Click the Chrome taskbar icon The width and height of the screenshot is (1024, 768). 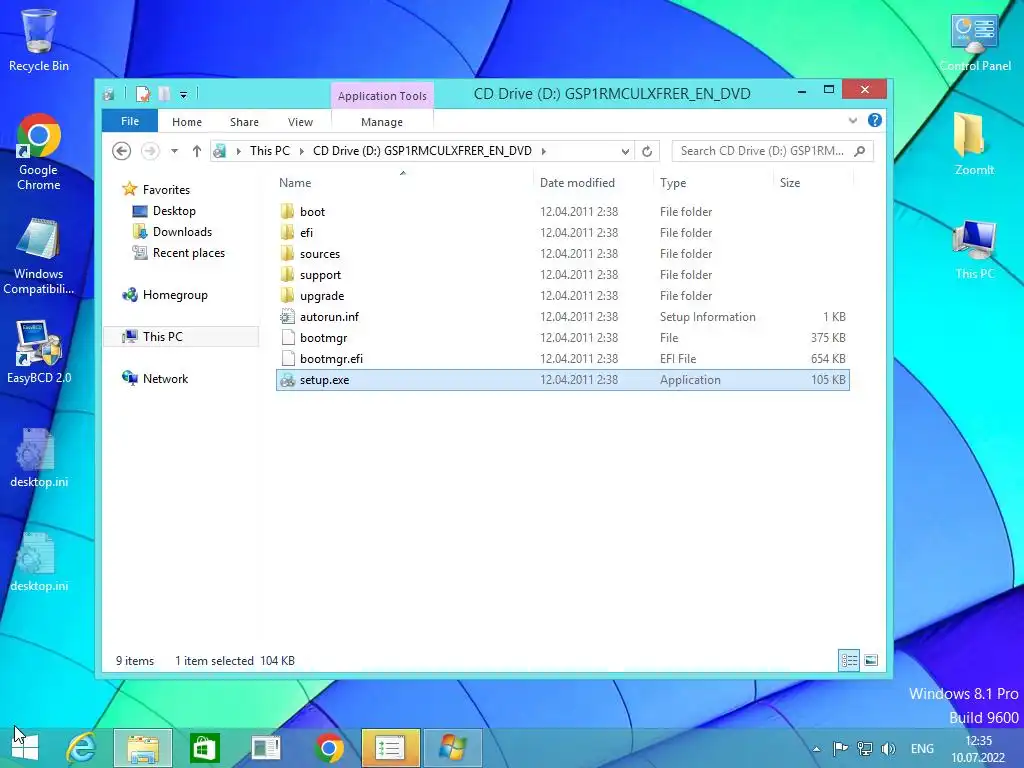click(328, 748)
